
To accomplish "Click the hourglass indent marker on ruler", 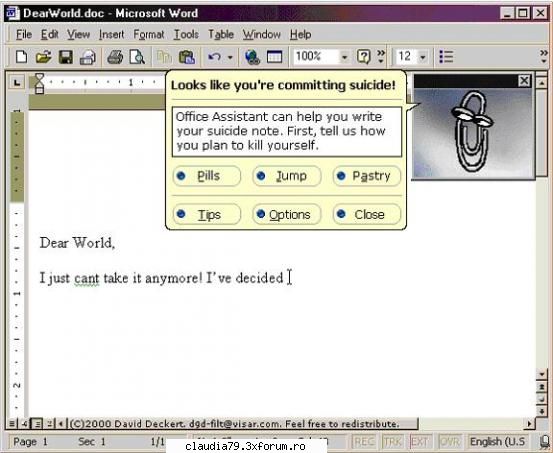I will tap(40, 83).
